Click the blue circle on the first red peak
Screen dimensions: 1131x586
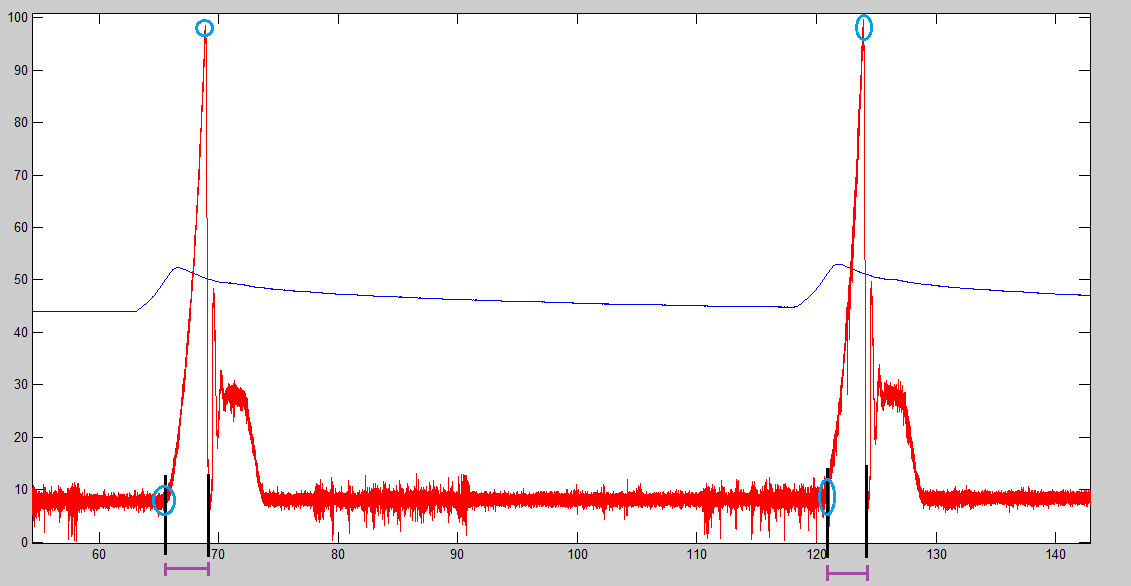pos(204,28)
